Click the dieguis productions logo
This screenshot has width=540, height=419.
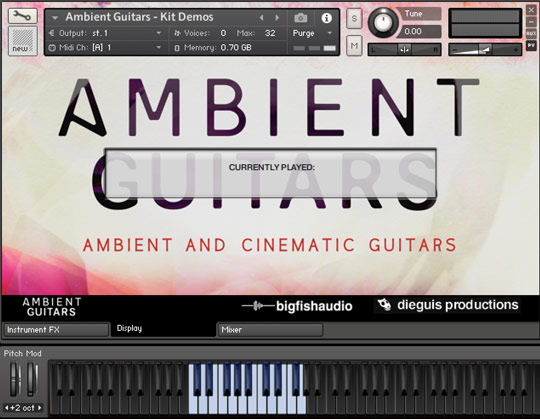tap(448, 305)
